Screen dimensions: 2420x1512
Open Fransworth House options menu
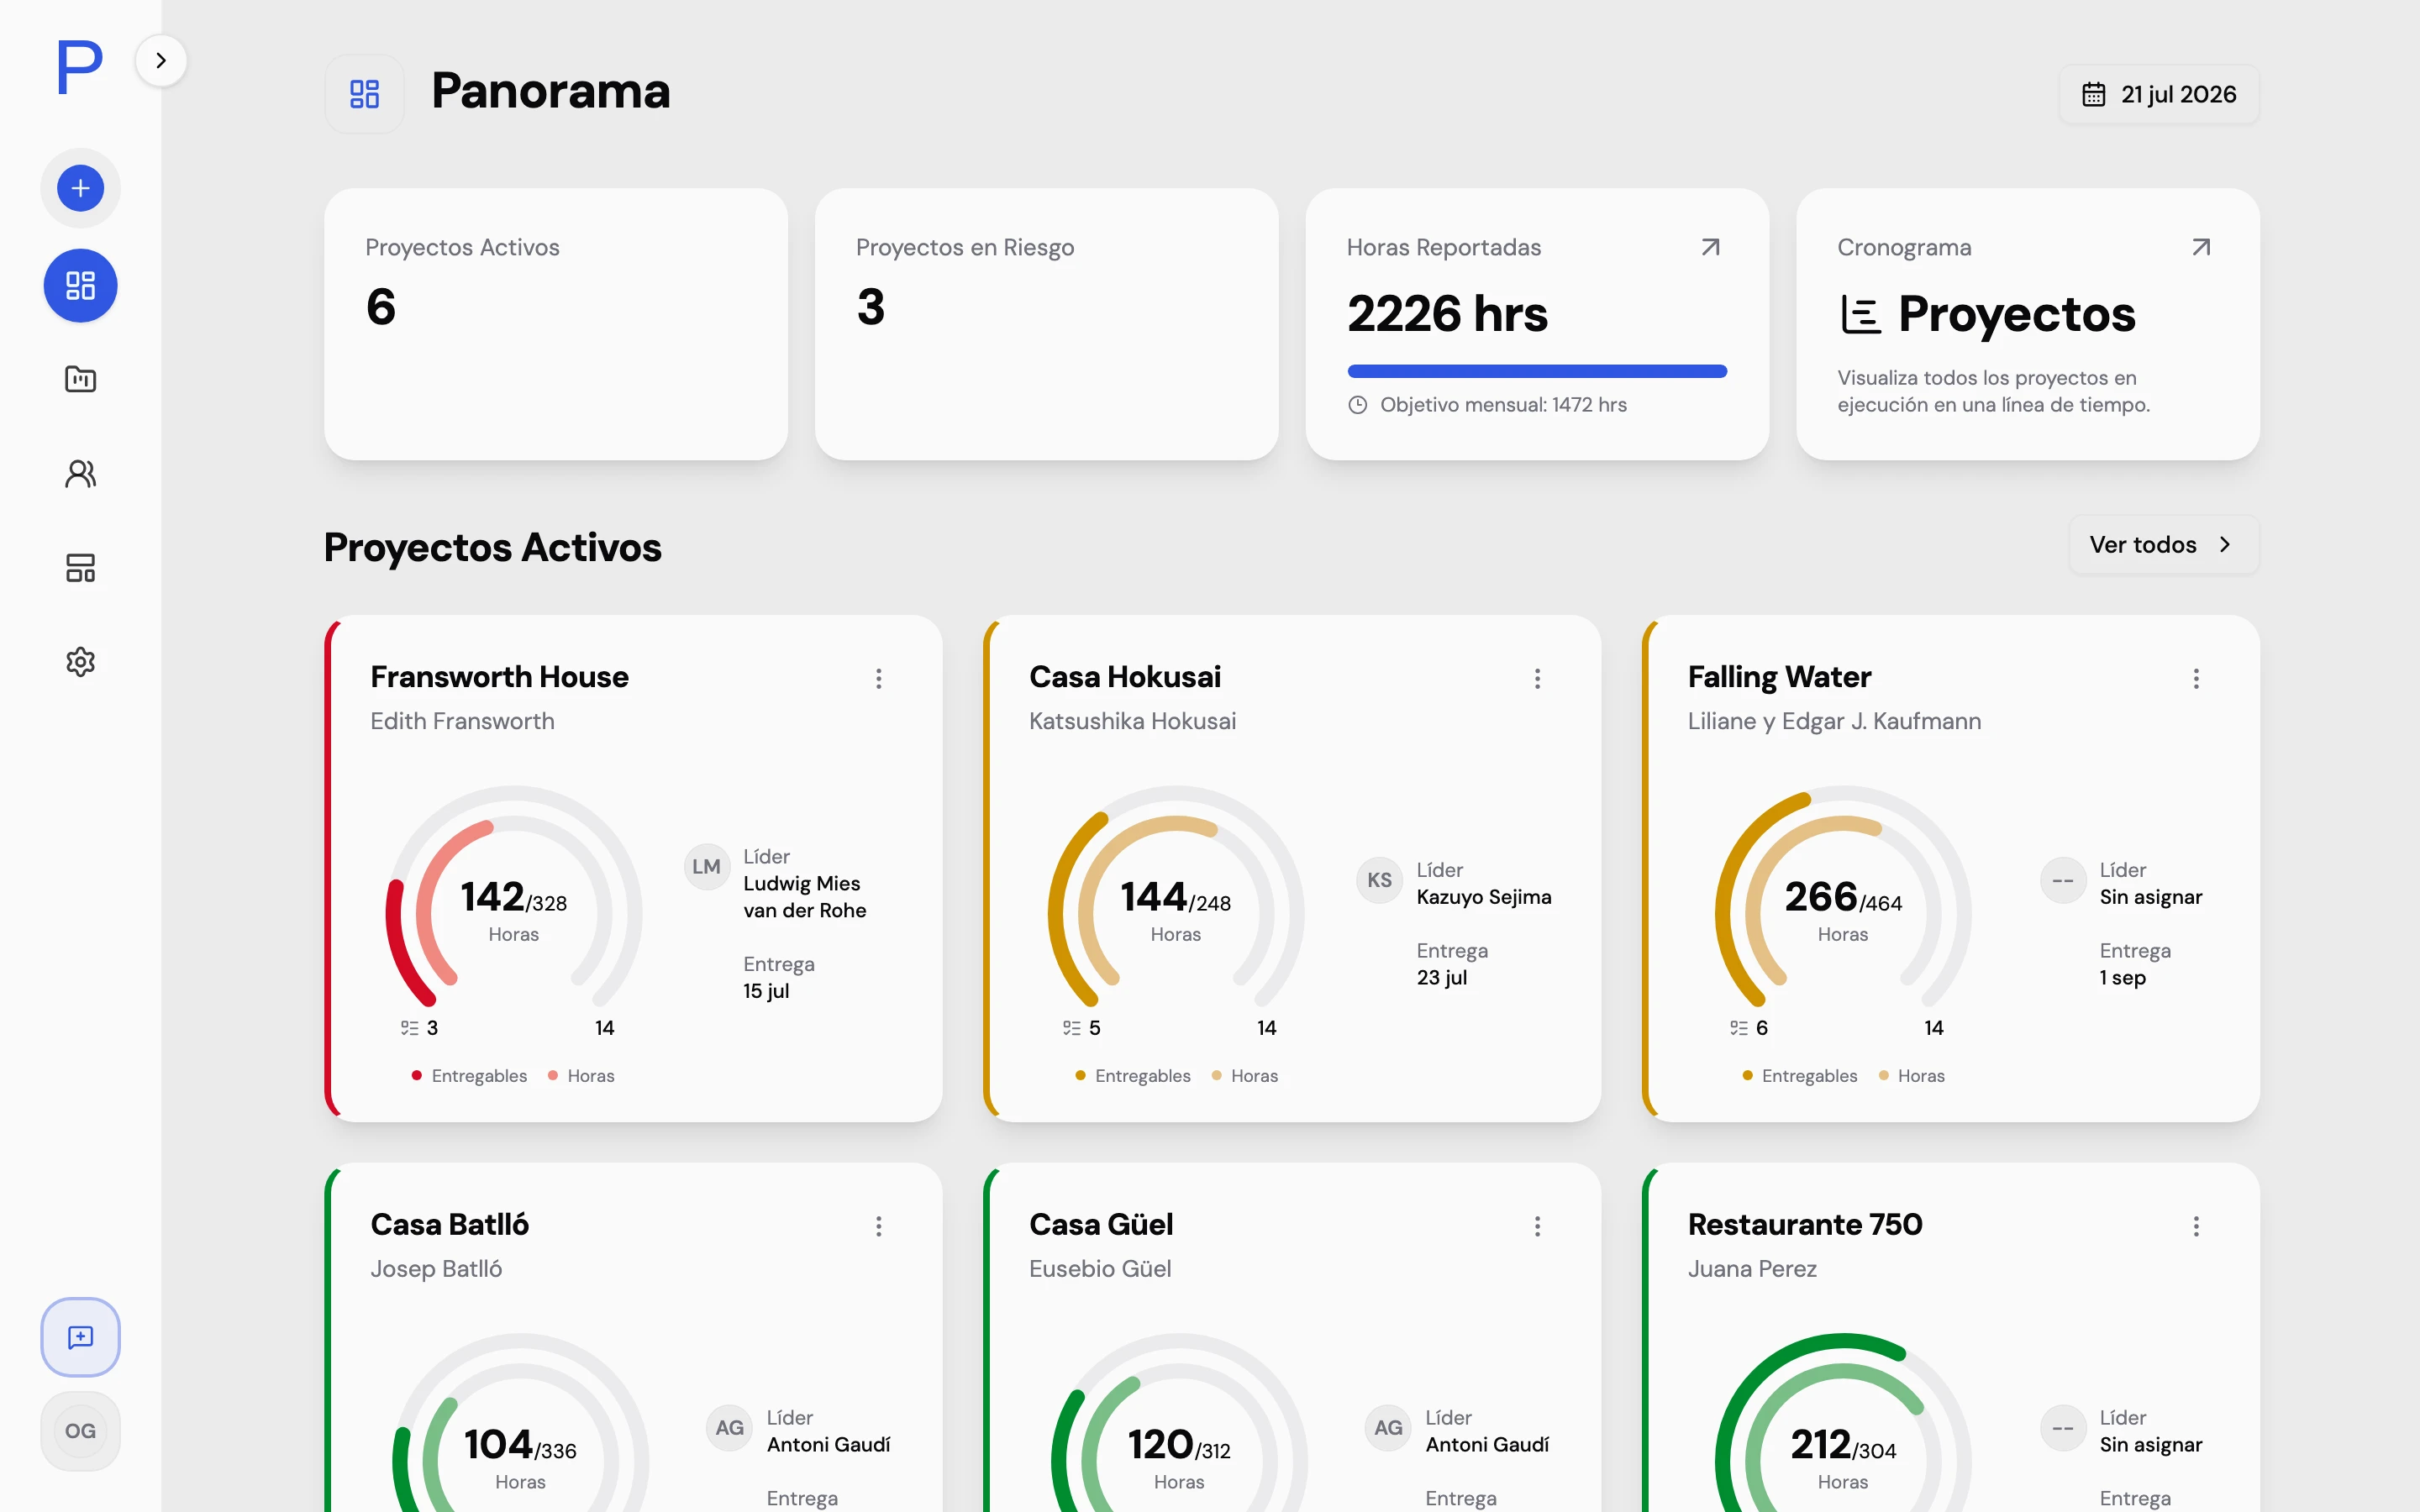pos(879,679)
